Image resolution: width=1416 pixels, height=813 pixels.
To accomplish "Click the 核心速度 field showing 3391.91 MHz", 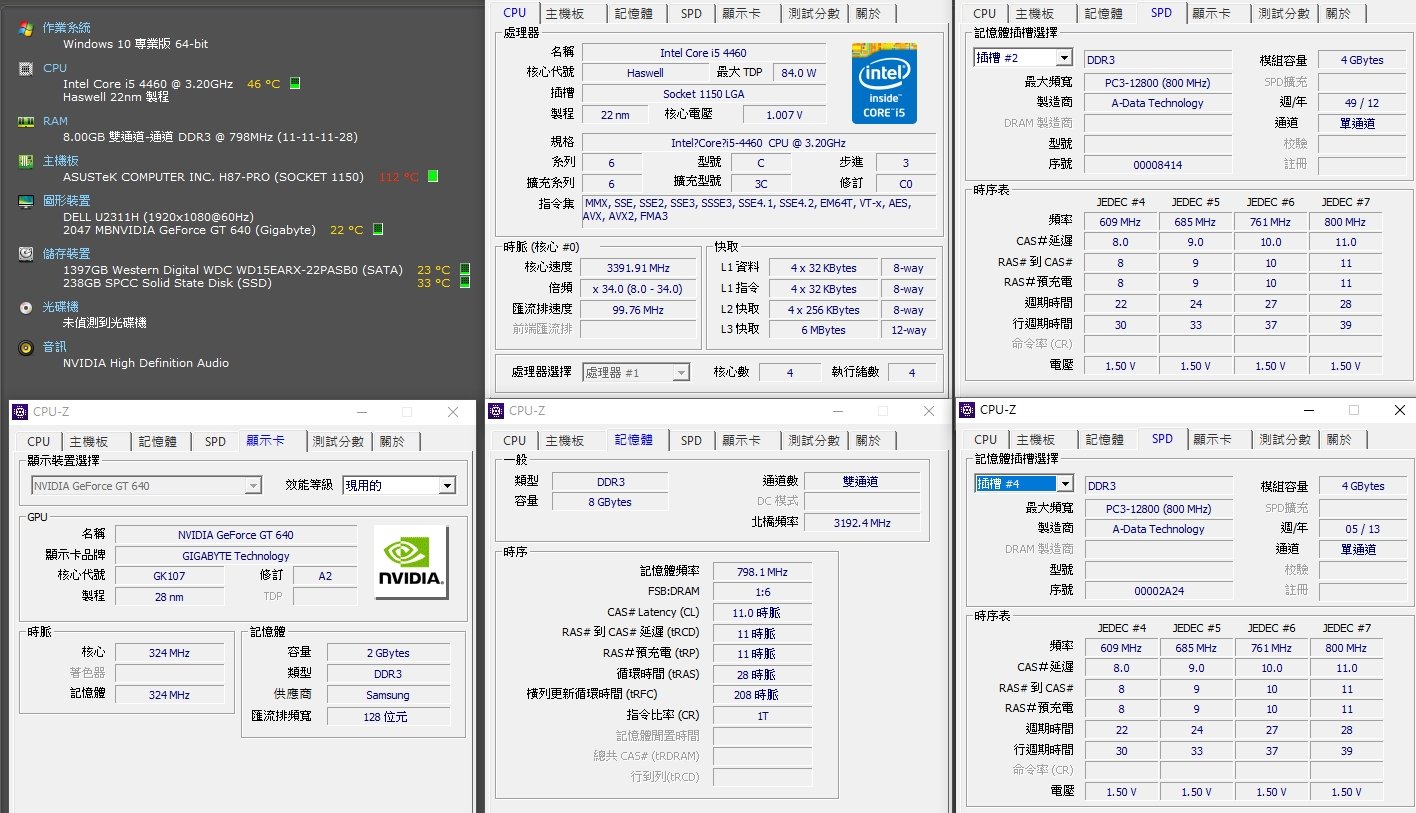I will 638,268.
